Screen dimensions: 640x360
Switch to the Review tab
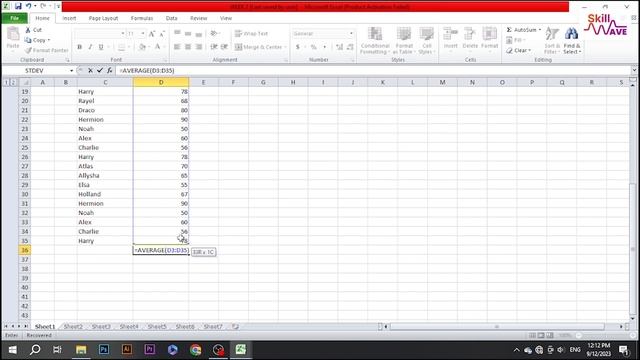tap(198, 18)
